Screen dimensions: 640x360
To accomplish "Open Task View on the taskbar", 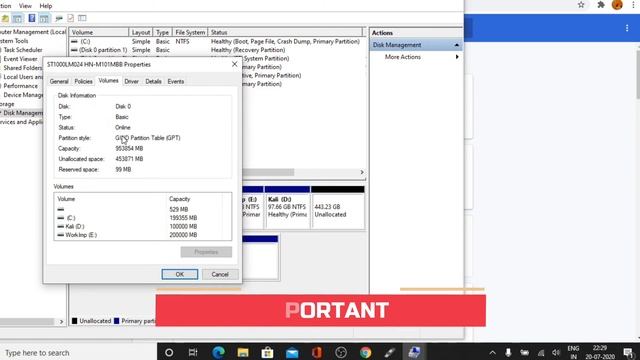I will pos(193,352).
